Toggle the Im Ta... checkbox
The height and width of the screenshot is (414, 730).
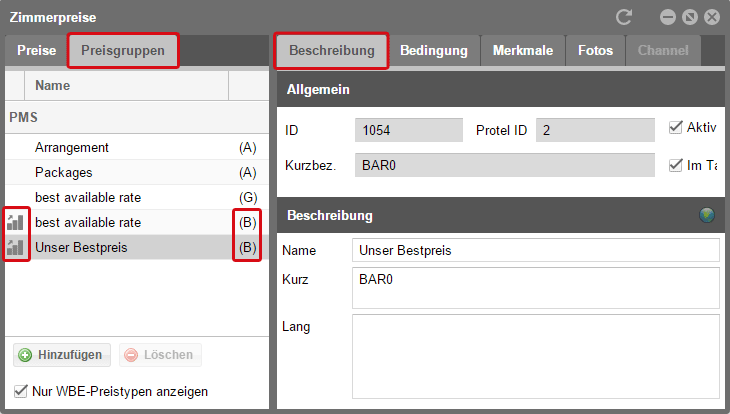tap(675, 165)
